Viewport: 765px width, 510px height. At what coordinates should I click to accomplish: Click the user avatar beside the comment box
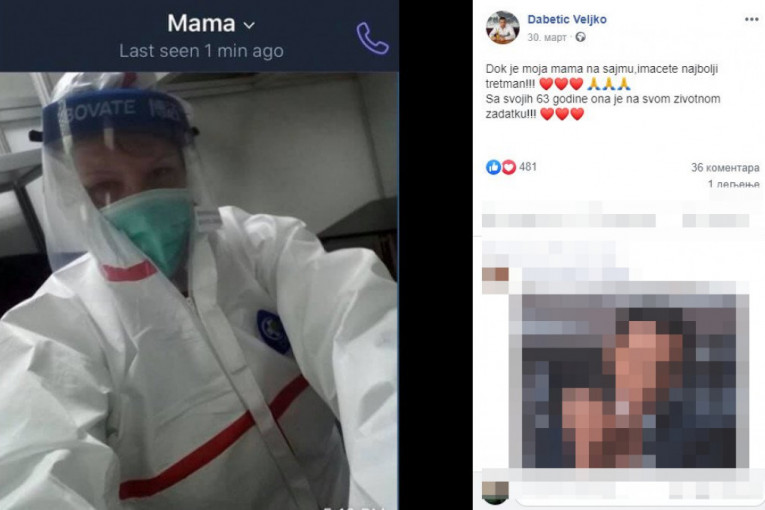(x=495, y=493)
